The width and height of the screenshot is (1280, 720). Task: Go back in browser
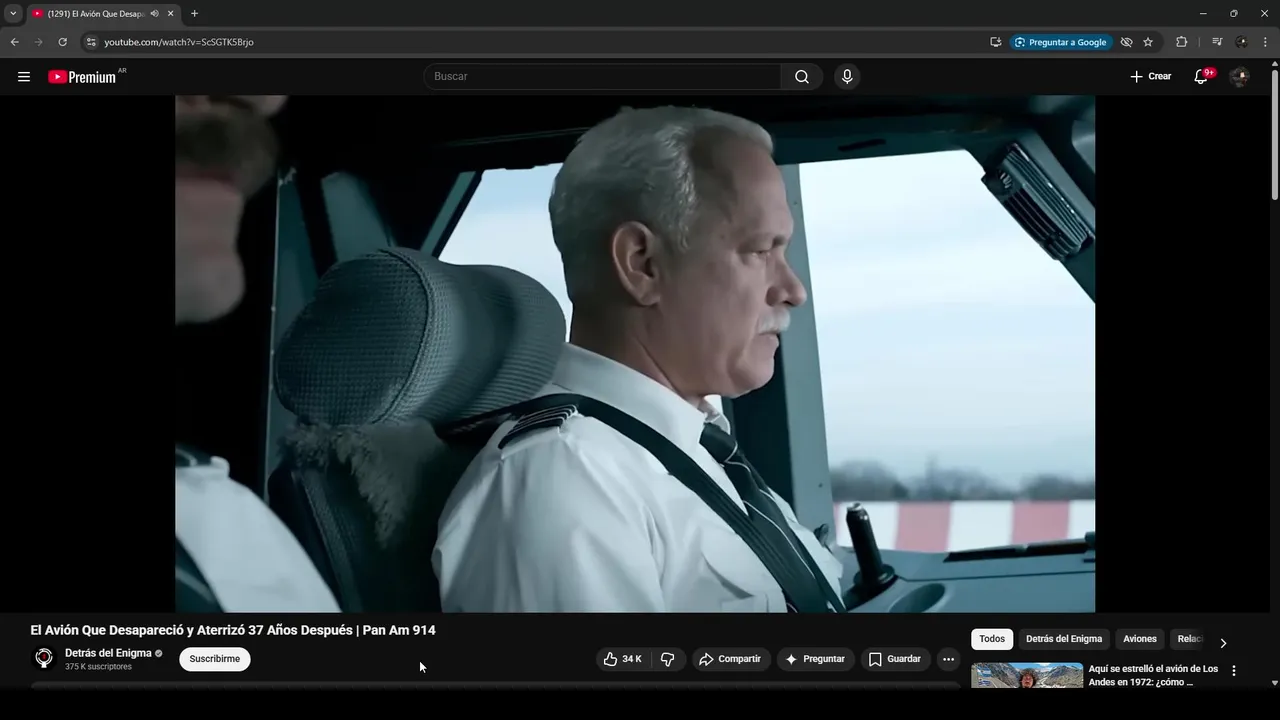(x=14, y=42)
